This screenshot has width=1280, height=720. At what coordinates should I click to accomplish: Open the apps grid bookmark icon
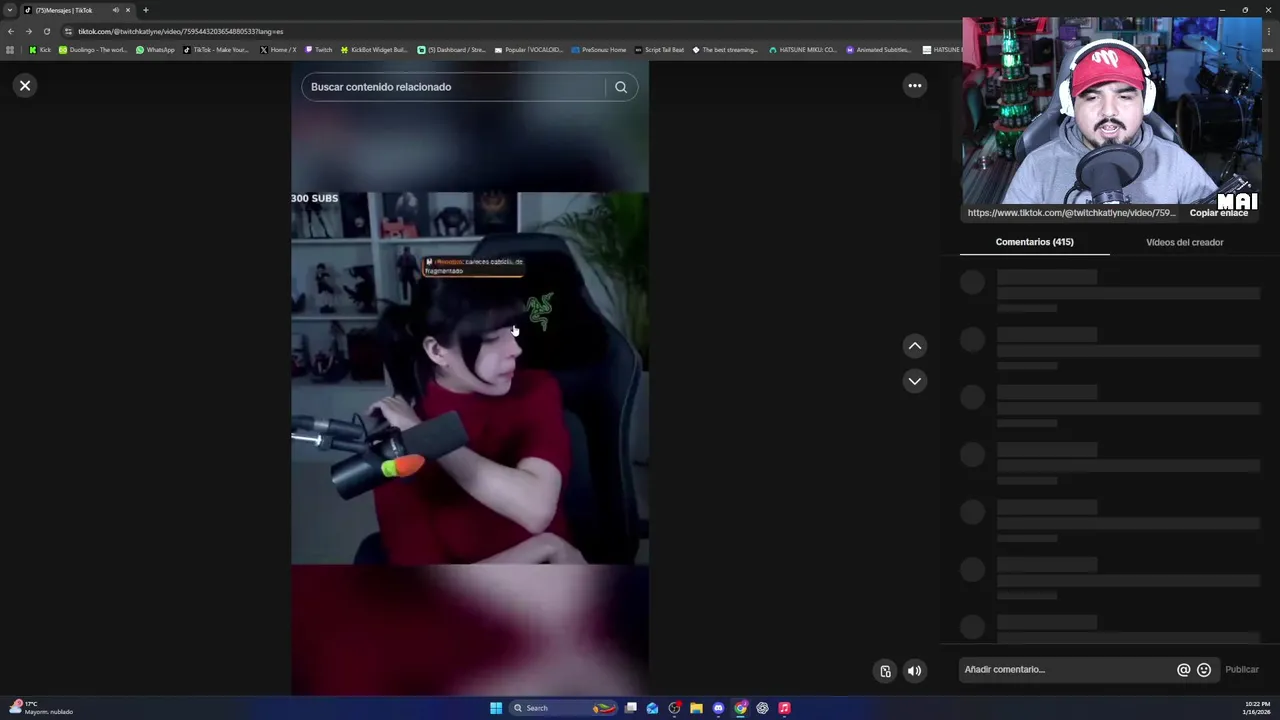click(x=10, y=49)
